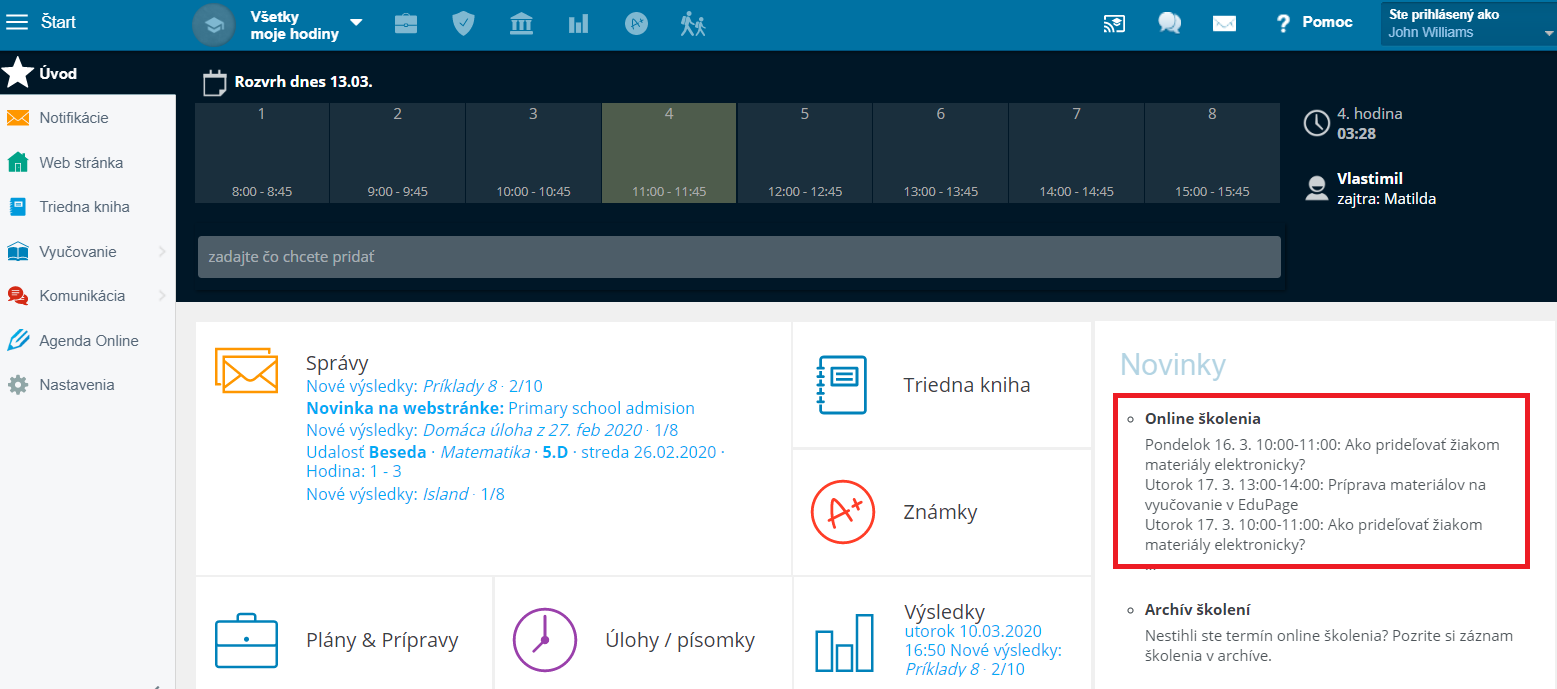The image size is (1557, 689).
Task: Open the Známky A+ tile icon
Action: point(843,512)
